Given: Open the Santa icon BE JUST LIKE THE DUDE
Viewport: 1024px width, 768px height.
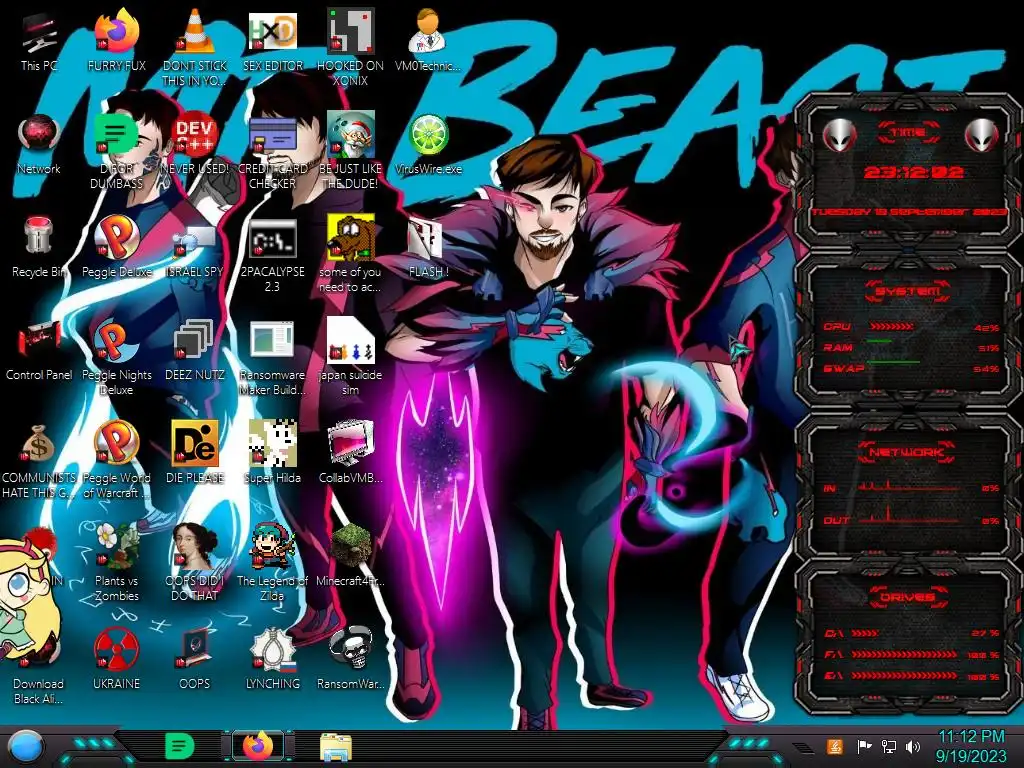Looking at the screenshot, I should click(x=351, y=135).
